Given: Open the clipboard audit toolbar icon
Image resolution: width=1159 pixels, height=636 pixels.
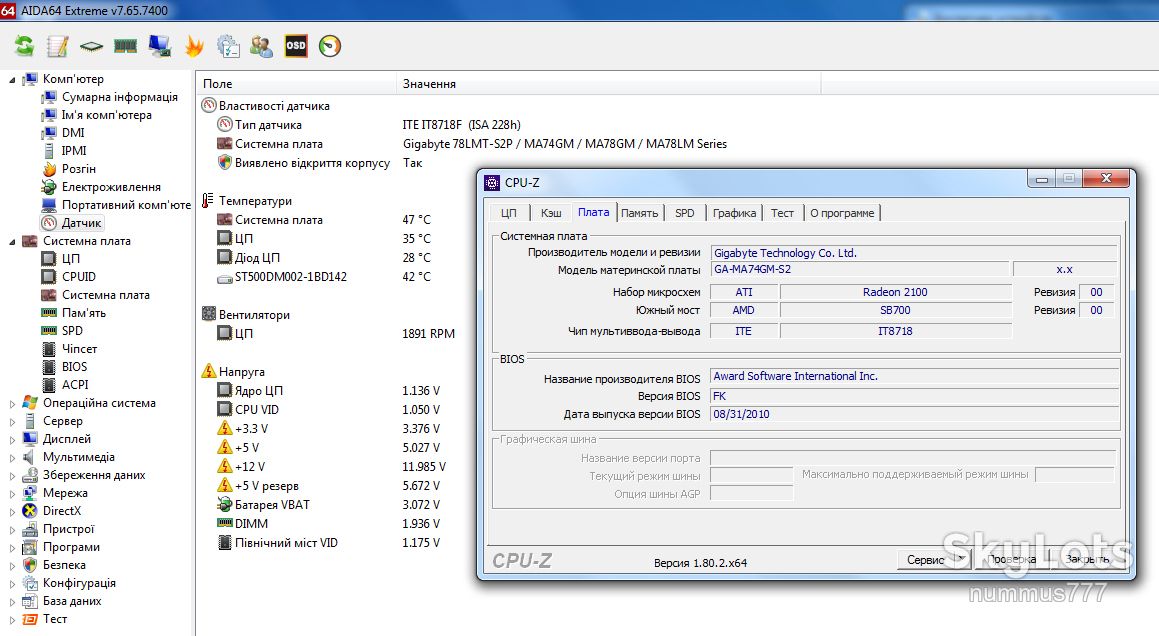Looking at the screenshot, I should pyautogui.click(x=228, y=46).
